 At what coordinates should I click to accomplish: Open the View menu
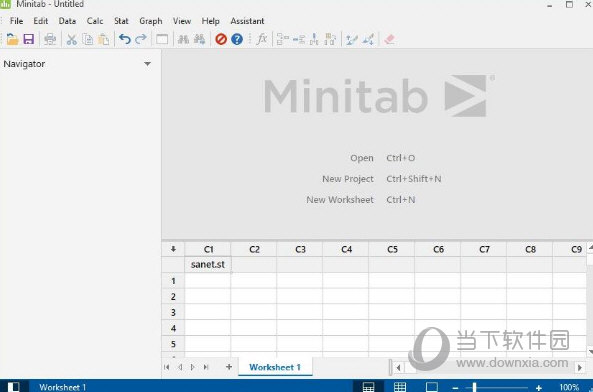182,21
